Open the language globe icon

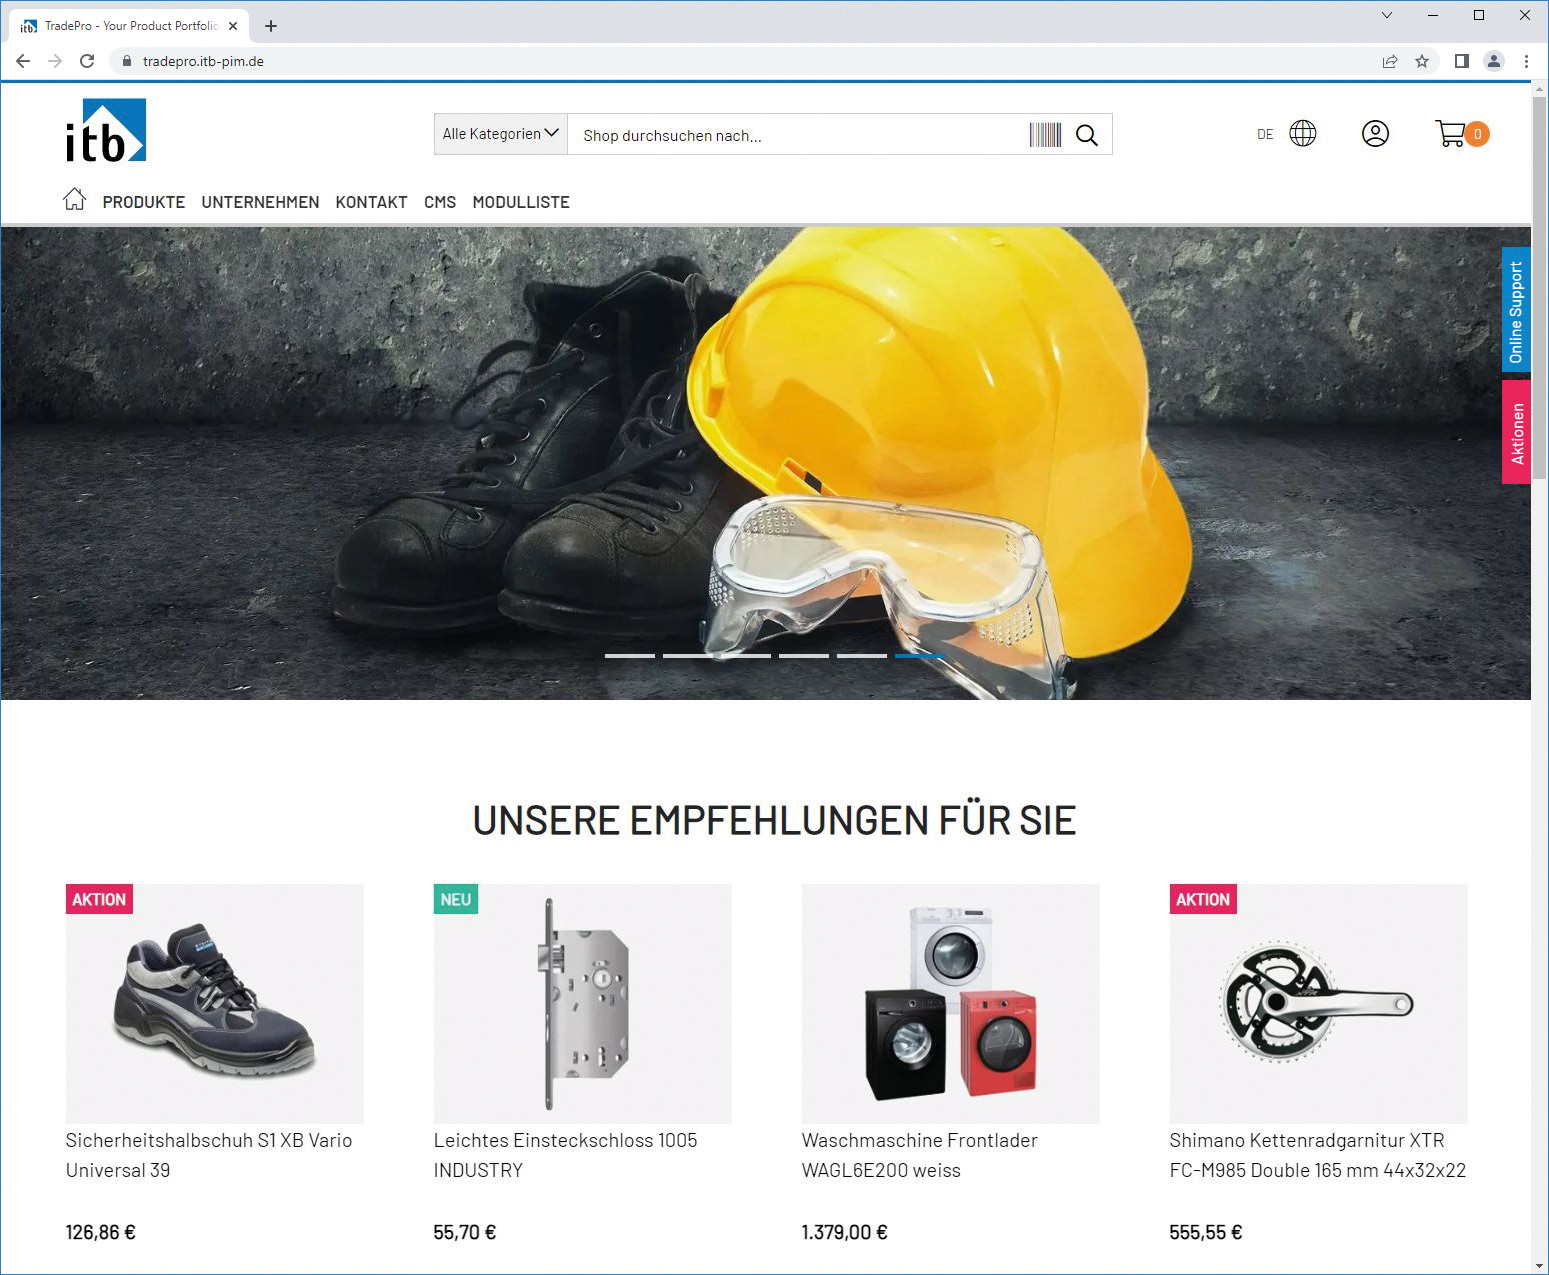[1303, 133]
